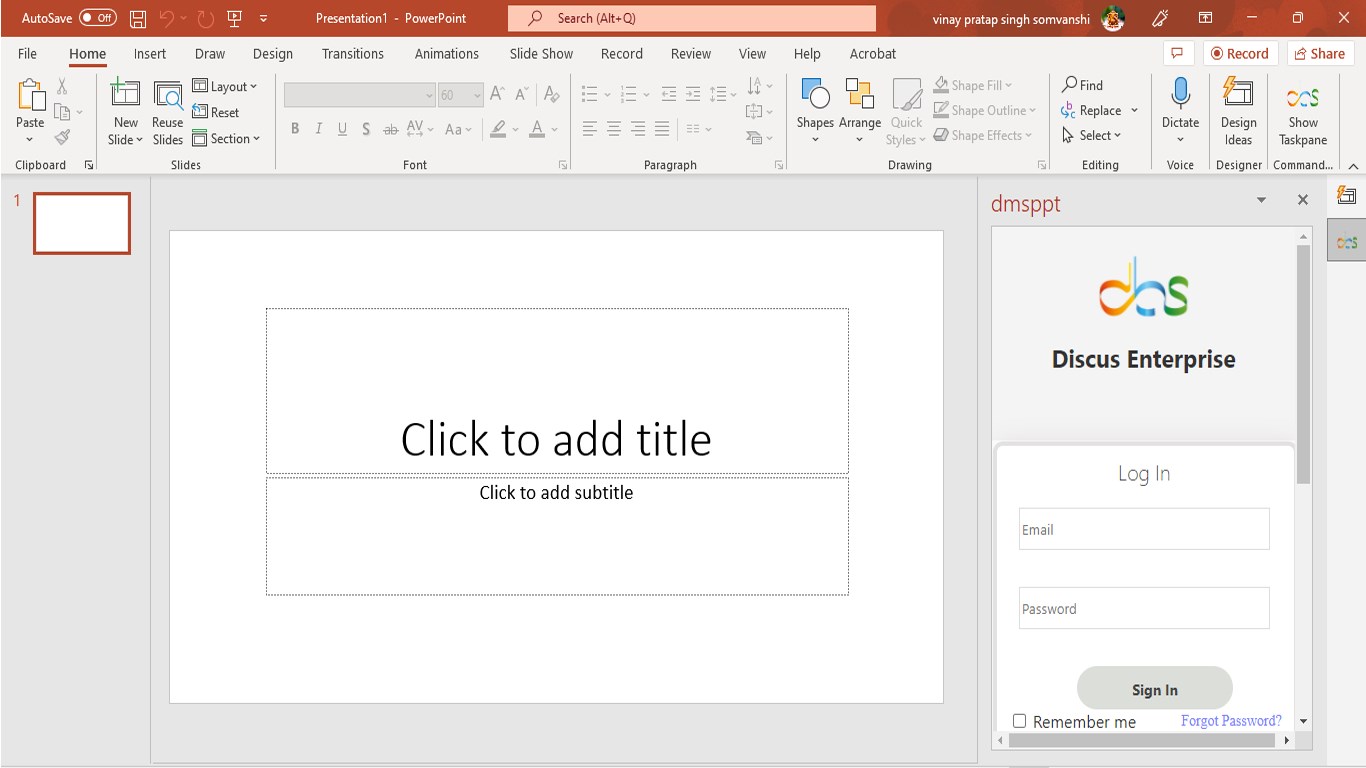
Task: Click the Email input field
Action: pyautogui.click(x=1143, y=530)
